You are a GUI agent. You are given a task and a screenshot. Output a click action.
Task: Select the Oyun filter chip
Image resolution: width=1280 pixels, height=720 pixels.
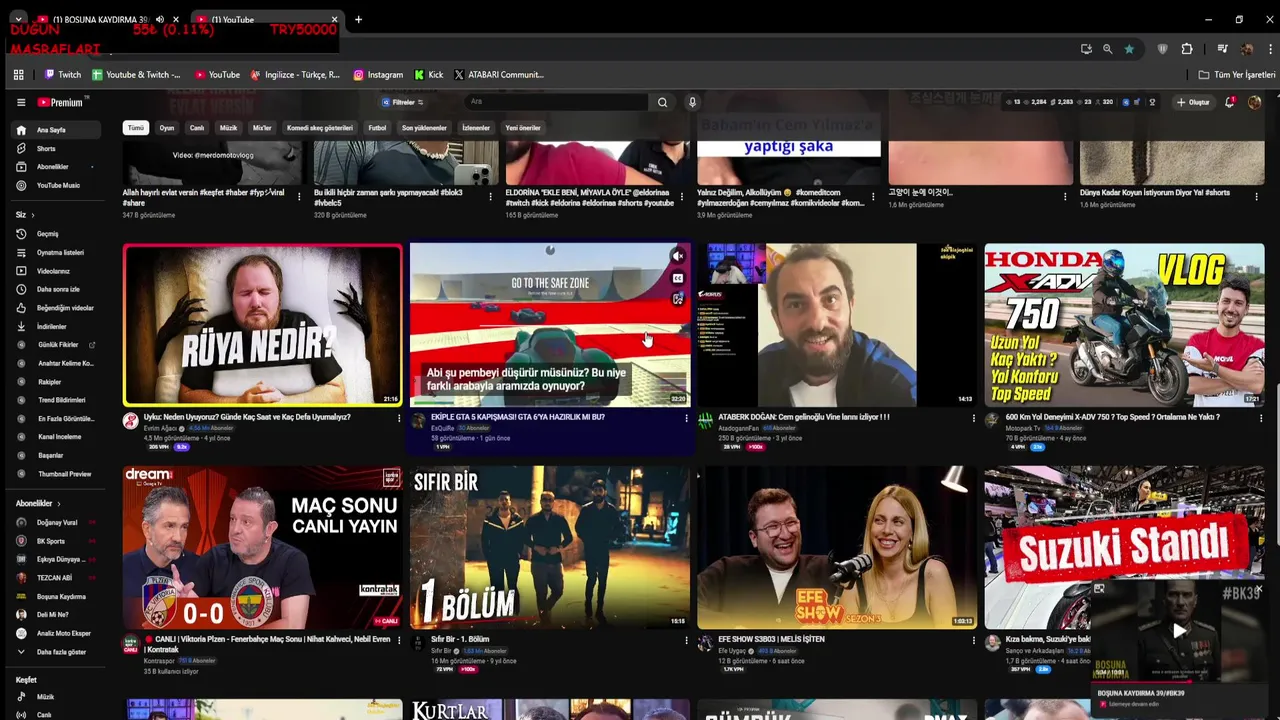167,128
